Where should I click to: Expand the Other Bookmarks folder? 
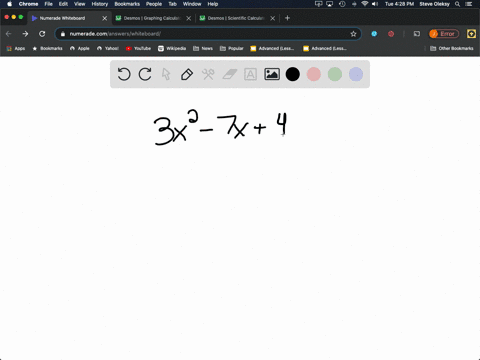452,48
